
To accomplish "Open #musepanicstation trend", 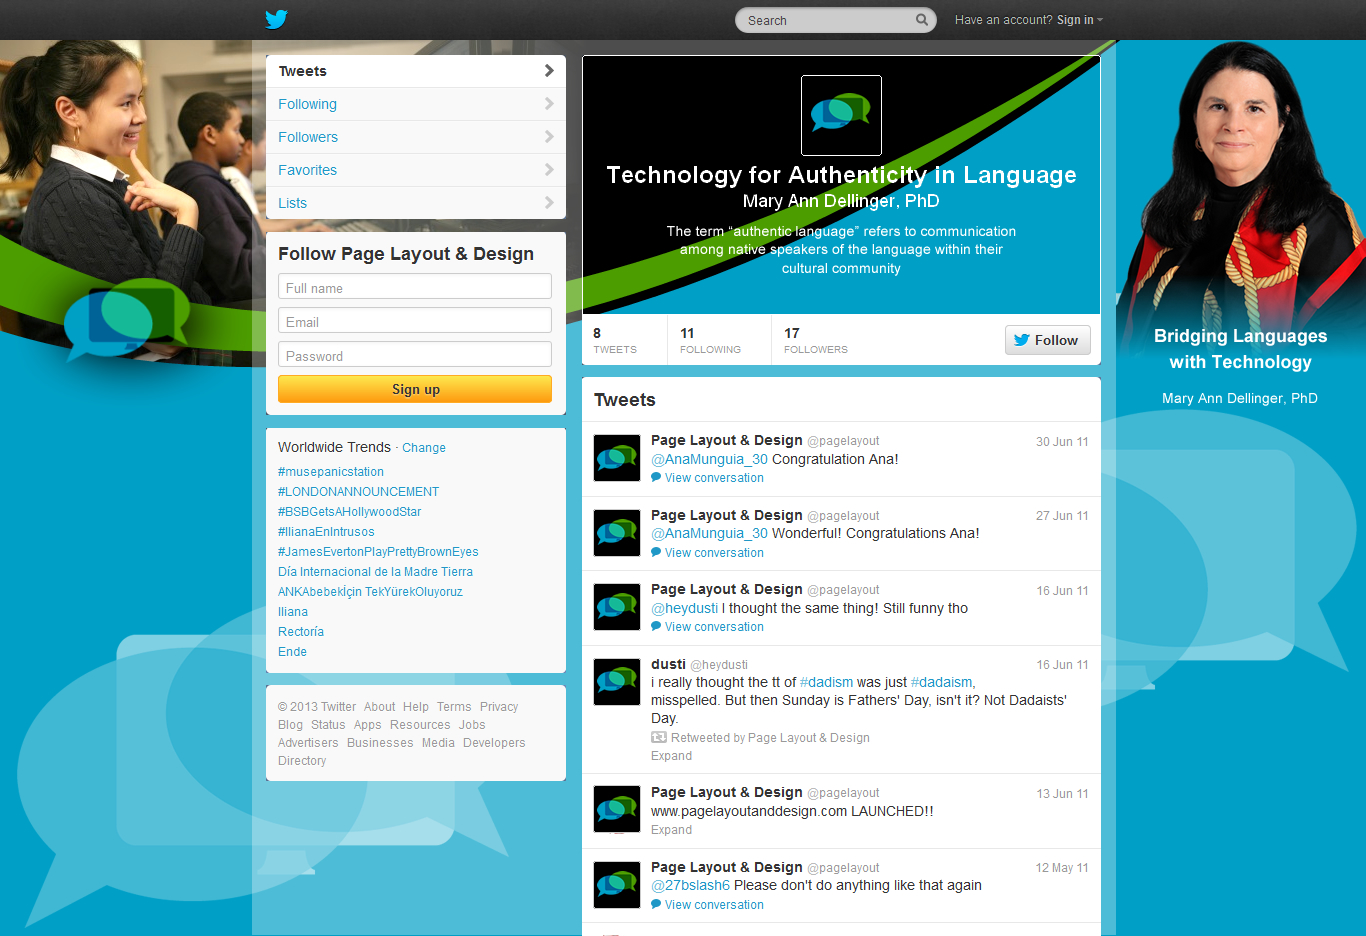I will [x=331, y=472].
